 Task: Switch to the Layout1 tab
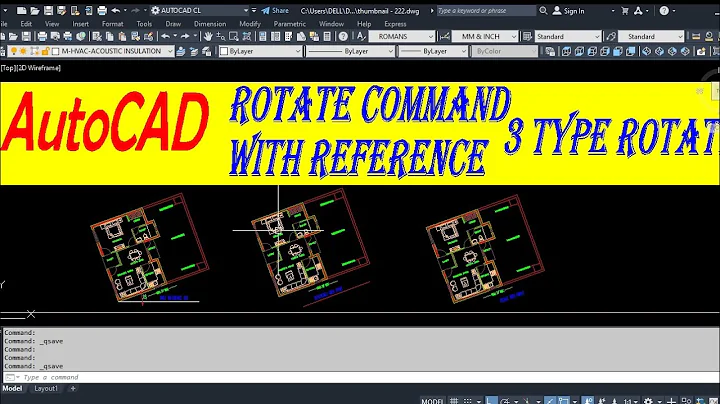click(46, 388)
